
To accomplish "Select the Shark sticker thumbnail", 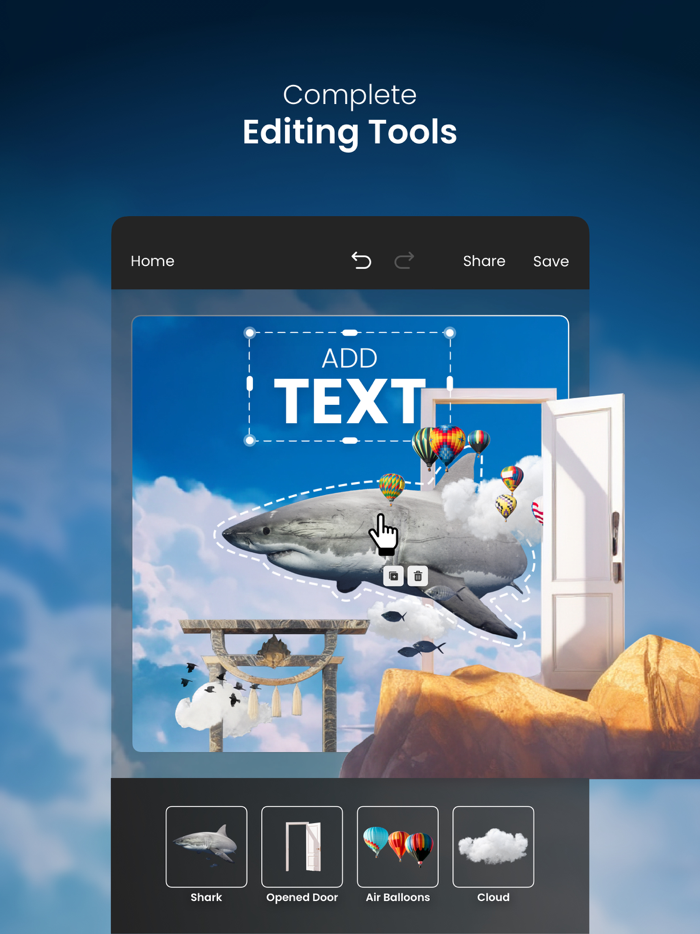I will 206,846.
